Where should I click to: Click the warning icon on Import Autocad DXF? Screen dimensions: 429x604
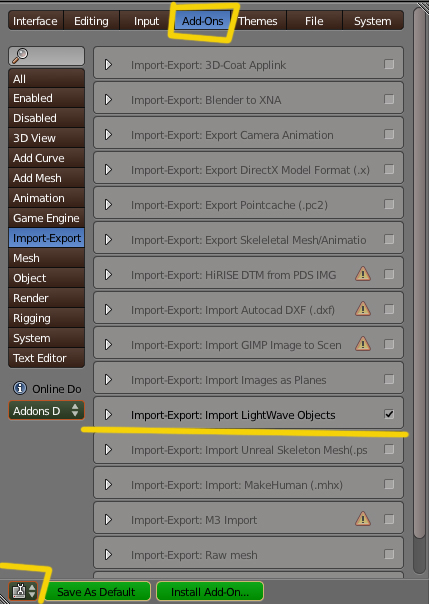[363, 309]
